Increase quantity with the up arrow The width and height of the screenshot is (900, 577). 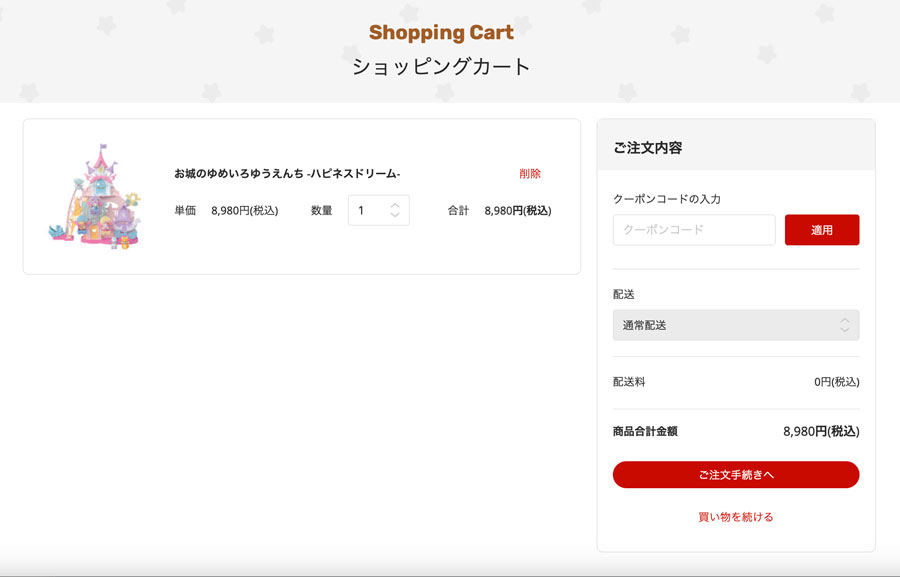(395, 206)
